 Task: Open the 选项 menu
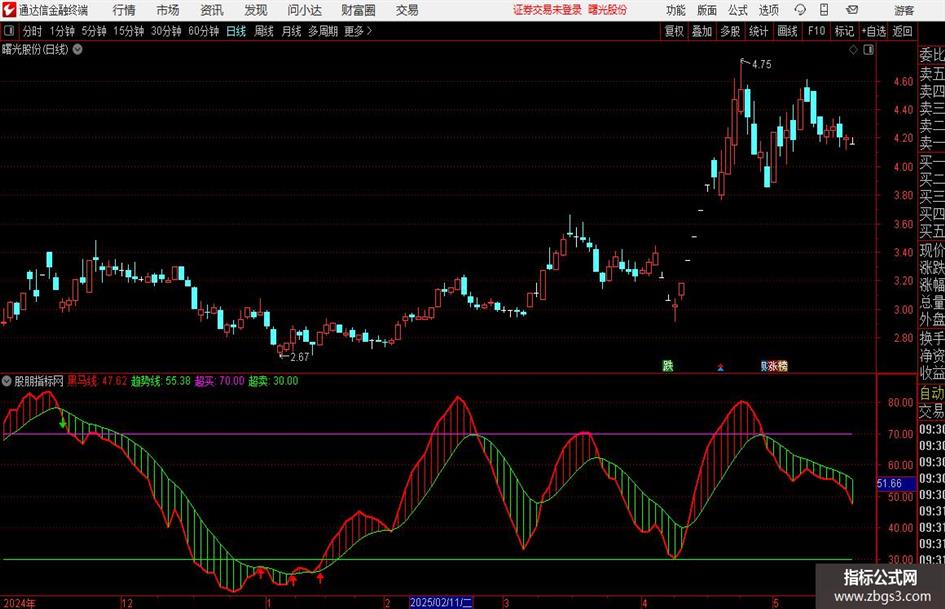(768, 10)
